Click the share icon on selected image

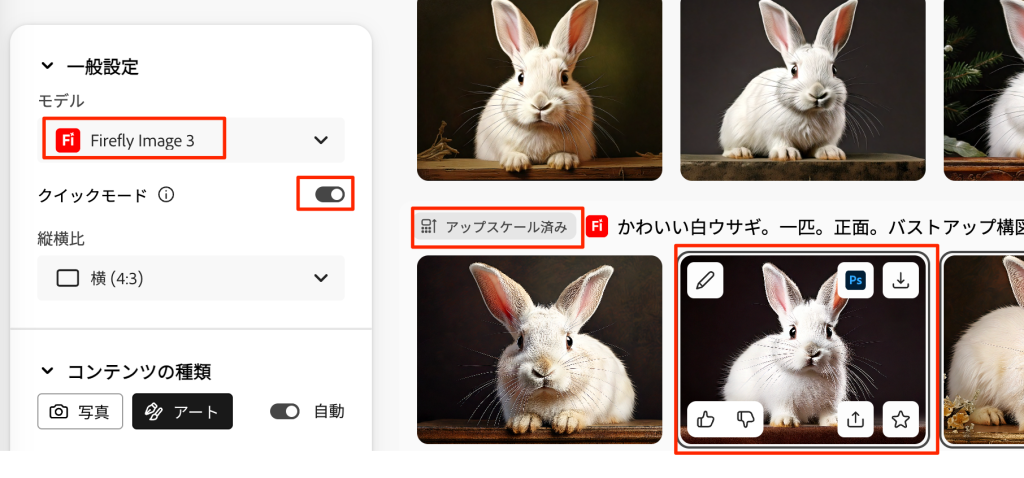coord(855,419)
